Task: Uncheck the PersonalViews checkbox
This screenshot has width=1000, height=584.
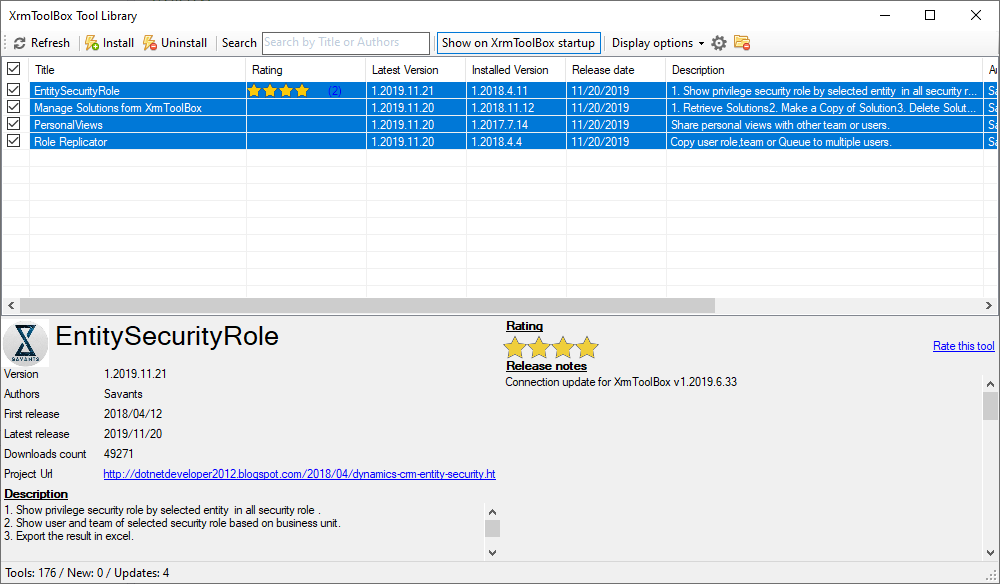Action: pos(13,124)
